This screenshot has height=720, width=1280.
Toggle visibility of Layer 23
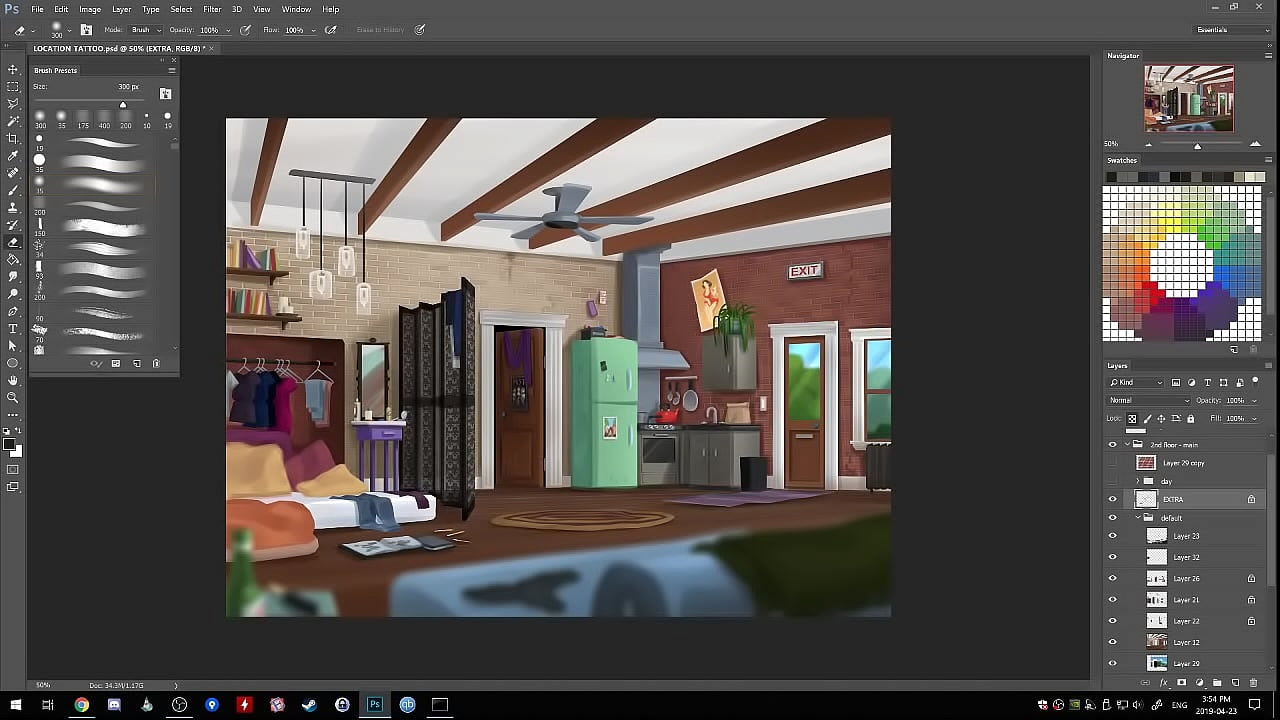pyautogui.click(x=1112, y=536)
